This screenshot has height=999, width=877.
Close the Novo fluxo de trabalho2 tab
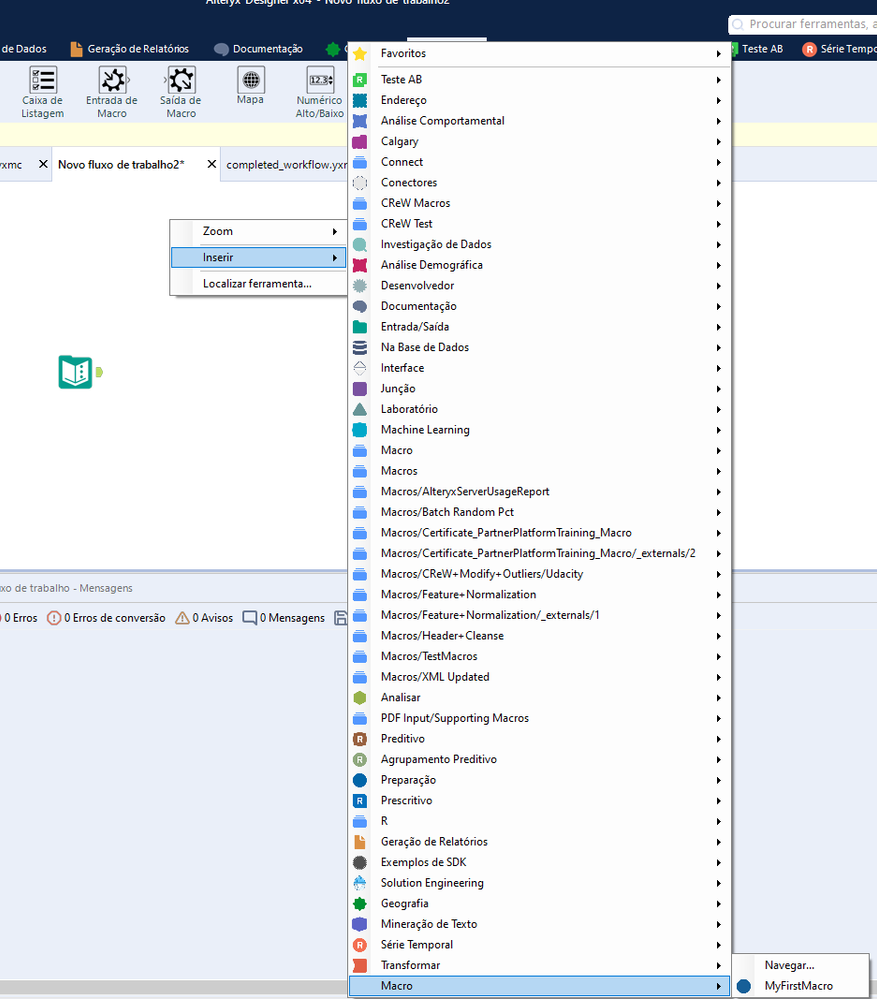[212, 164]
